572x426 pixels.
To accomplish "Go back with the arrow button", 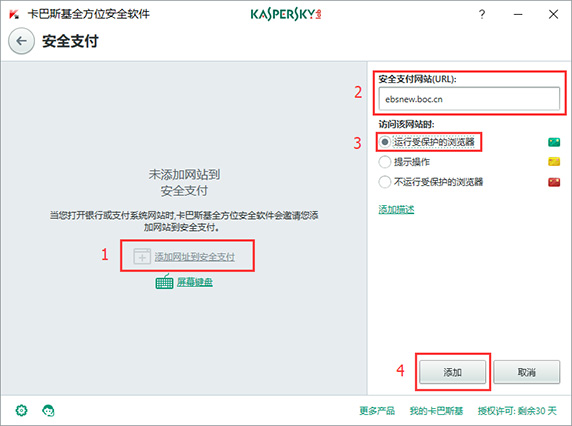I will [x=22, y=41].
